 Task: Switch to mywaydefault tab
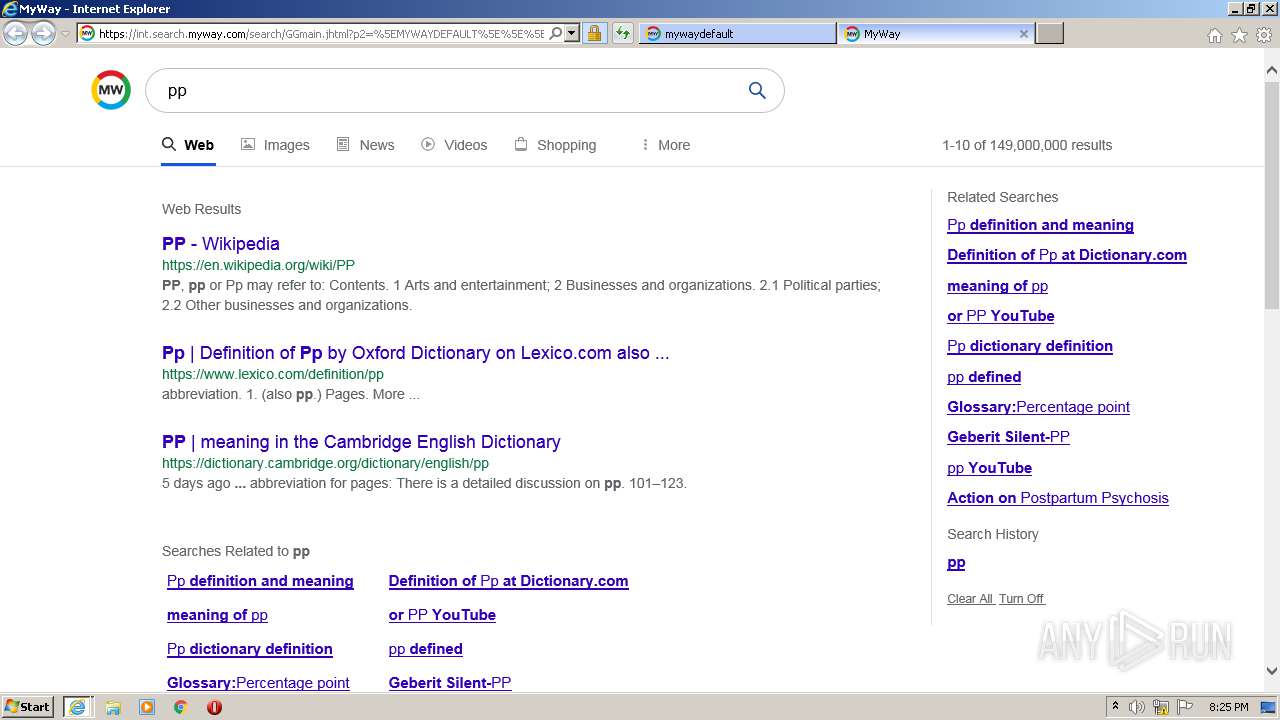(x=737, y=33)
